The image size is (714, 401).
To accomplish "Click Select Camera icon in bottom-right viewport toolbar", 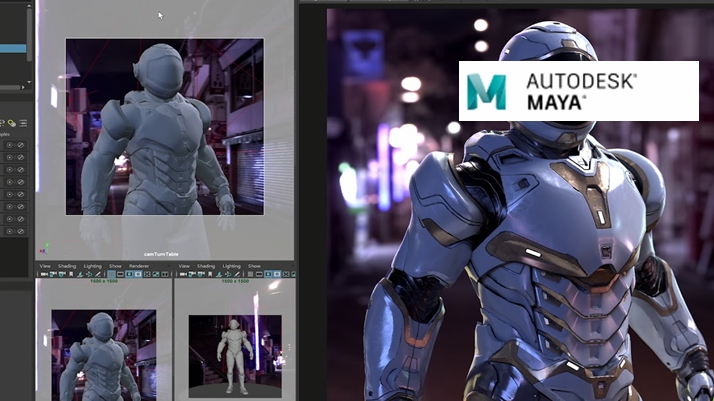I will point(183,274).
